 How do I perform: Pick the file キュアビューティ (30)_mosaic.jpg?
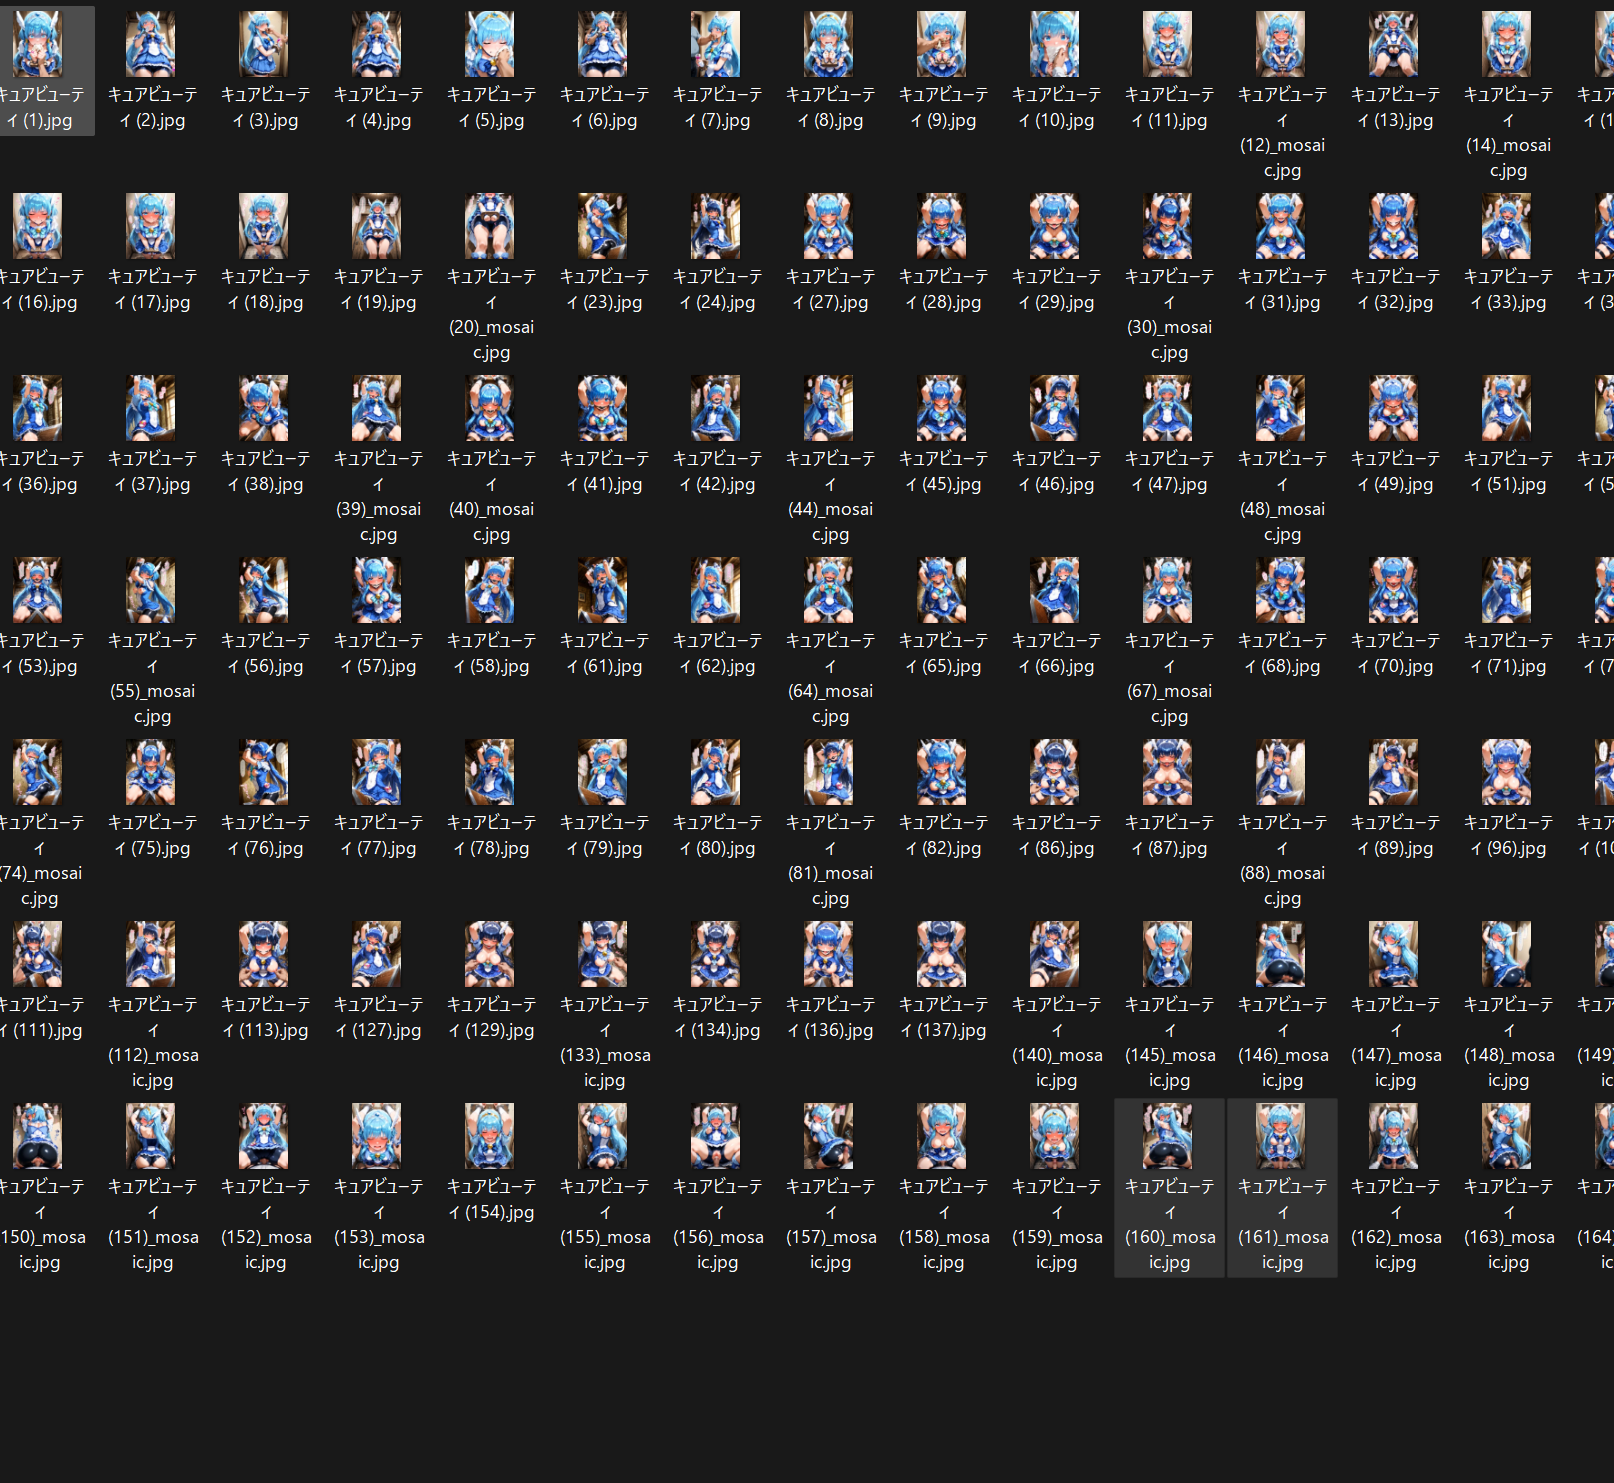pos(1168,278)
